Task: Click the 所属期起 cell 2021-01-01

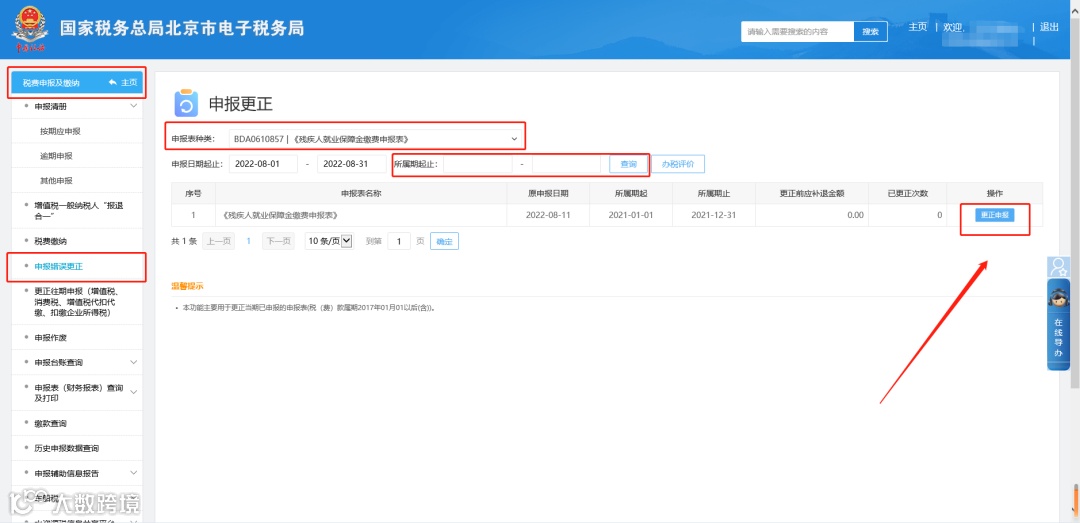Action: (x=630, y=215)
